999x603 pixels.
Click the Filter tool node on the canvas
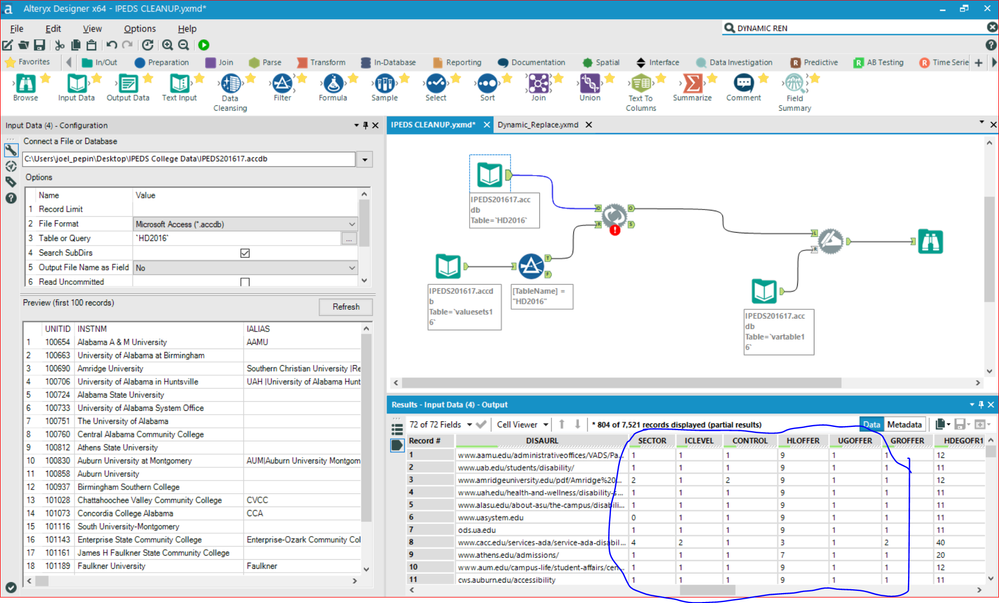[531, 266]
